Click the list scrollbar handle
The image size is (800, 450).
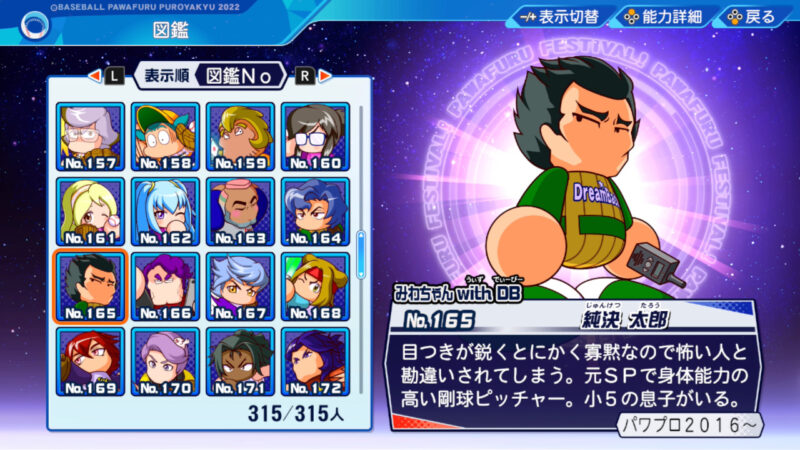point(361,255)
